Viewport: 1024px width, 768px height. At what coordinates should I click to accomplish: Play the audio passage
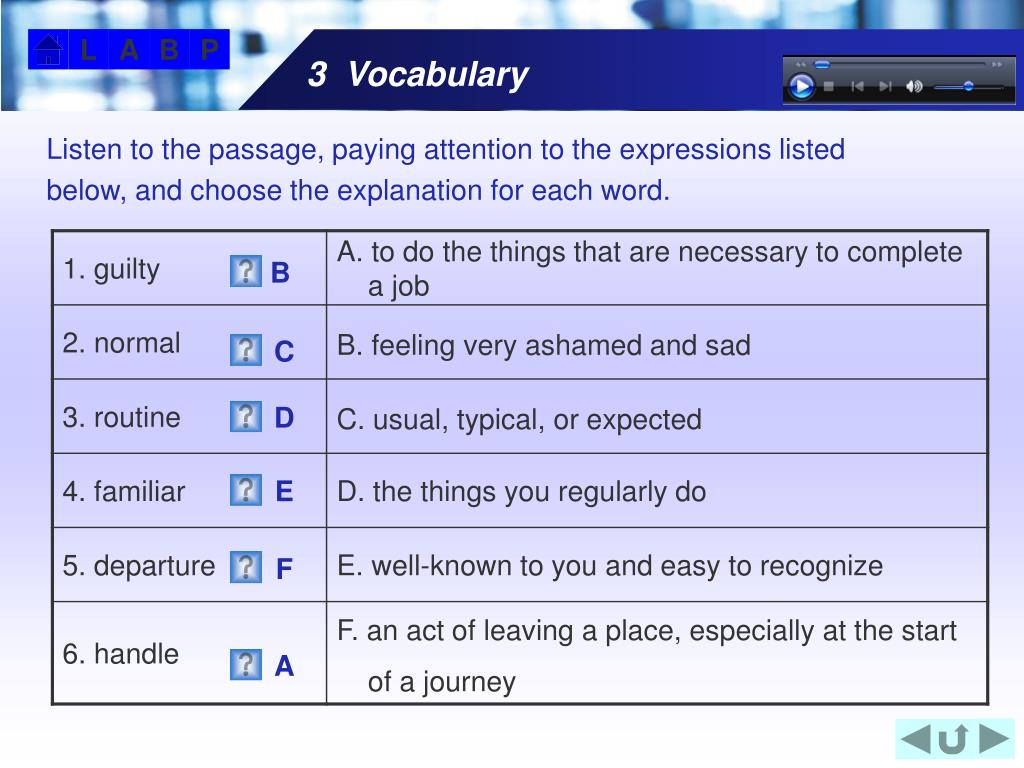(x=801, y=86)
